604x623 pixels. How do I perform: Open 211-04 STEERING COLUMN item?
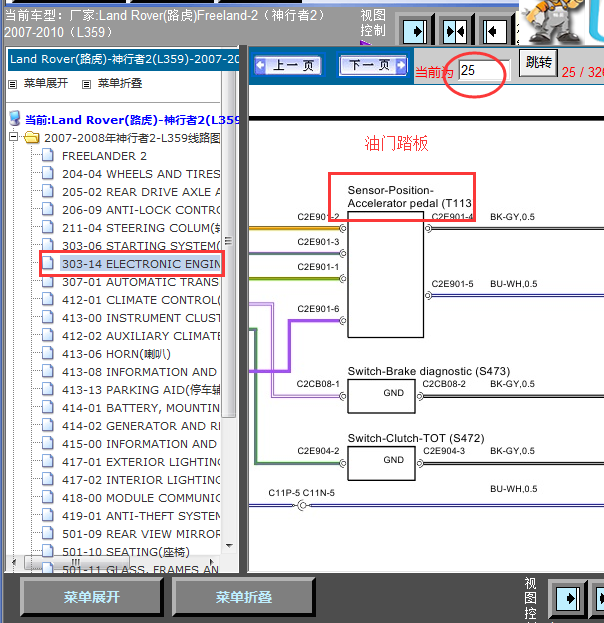(141, 228)
